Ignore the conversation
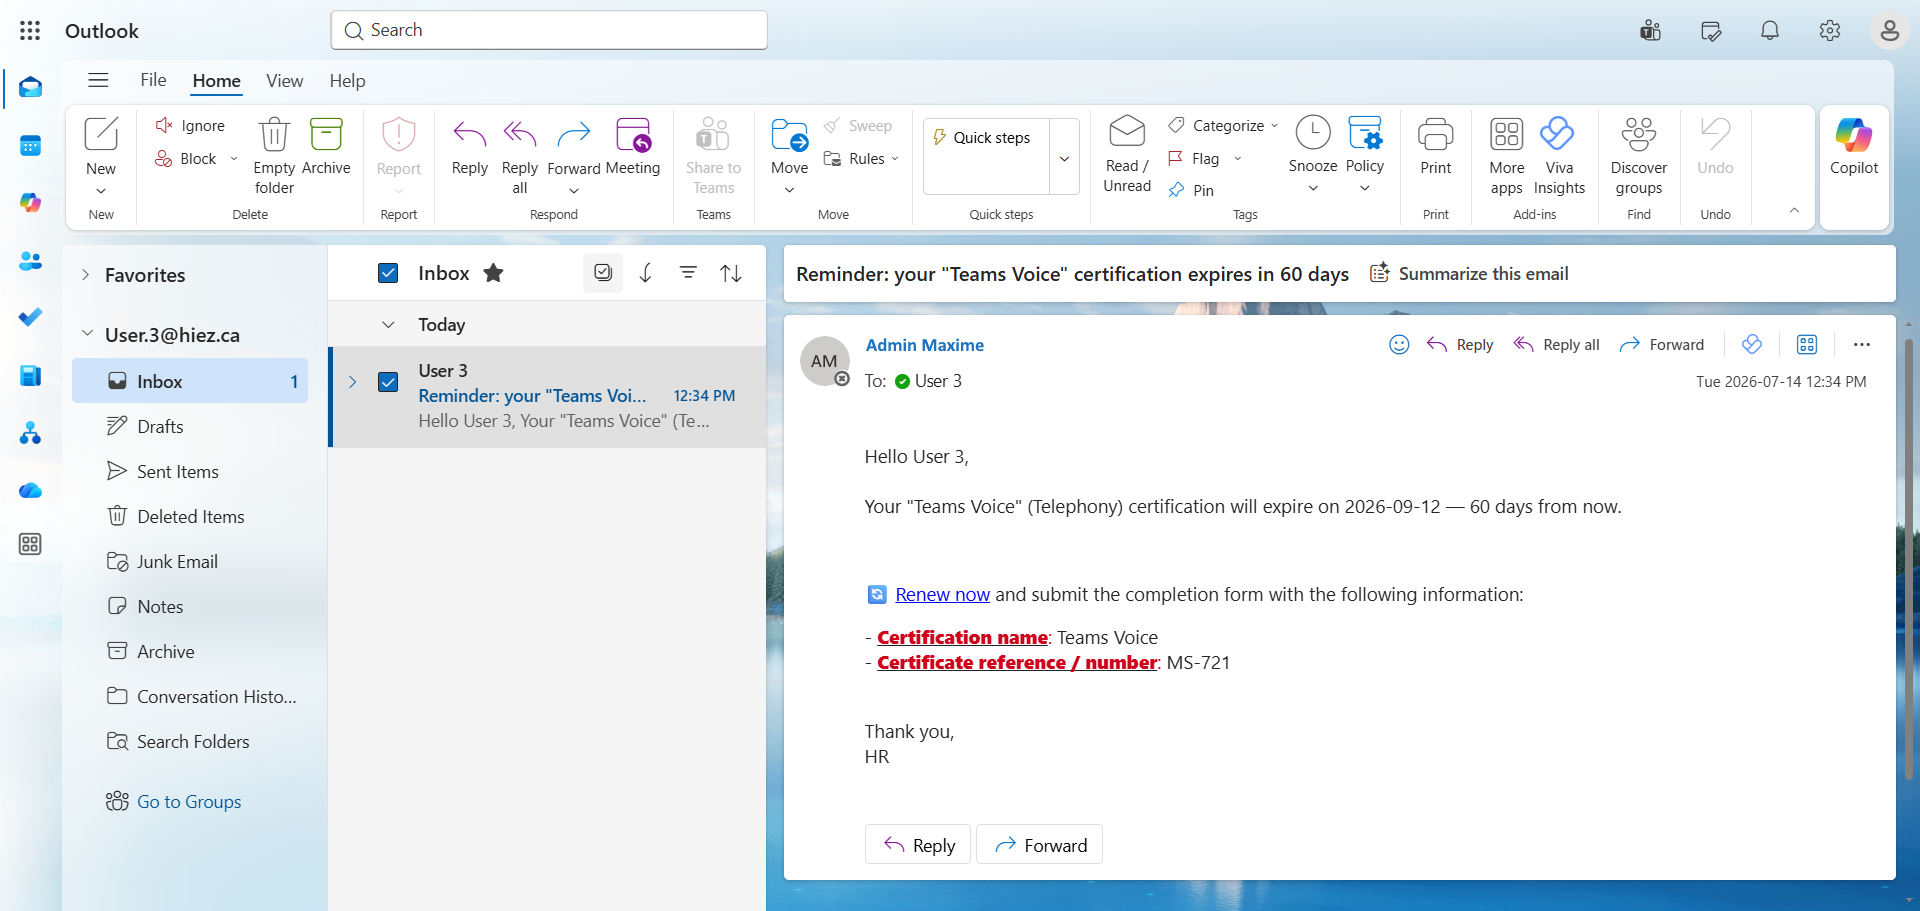The width and height of the screenshot is (1920, 911). pos(190,126)
